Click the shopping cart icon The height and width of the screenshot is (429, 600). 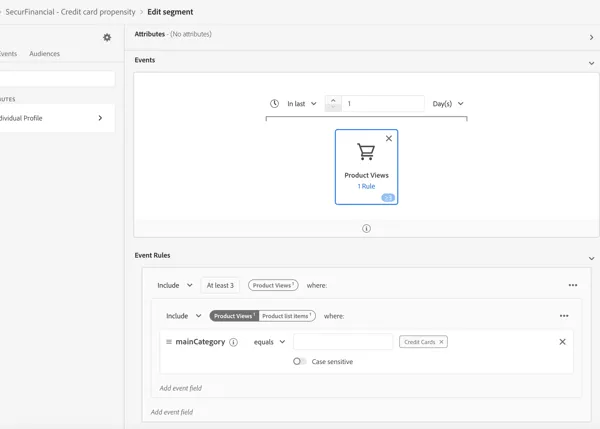(366, 152)
